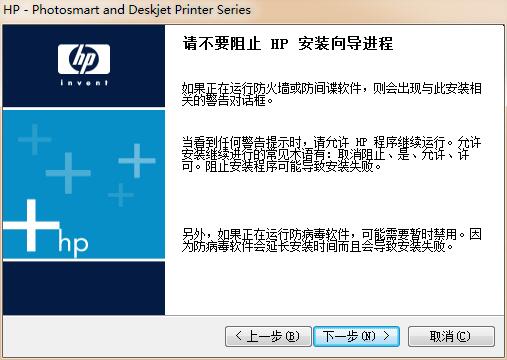Screen dimensions: 507x360
Task: Click the faint plus sign at blue panel's upper left
Action: pyautogui.click(x=34, y=139)
